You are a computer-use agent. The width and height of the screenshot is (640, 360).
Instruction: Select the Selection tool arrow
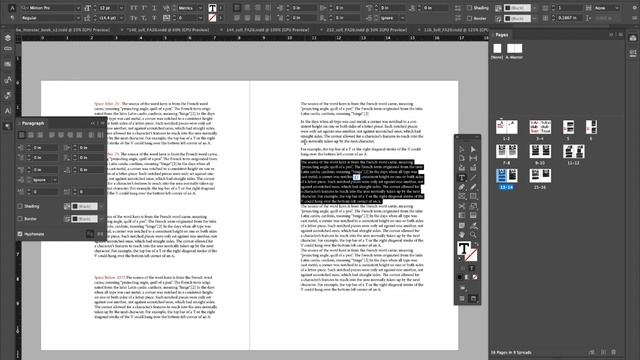462,149
